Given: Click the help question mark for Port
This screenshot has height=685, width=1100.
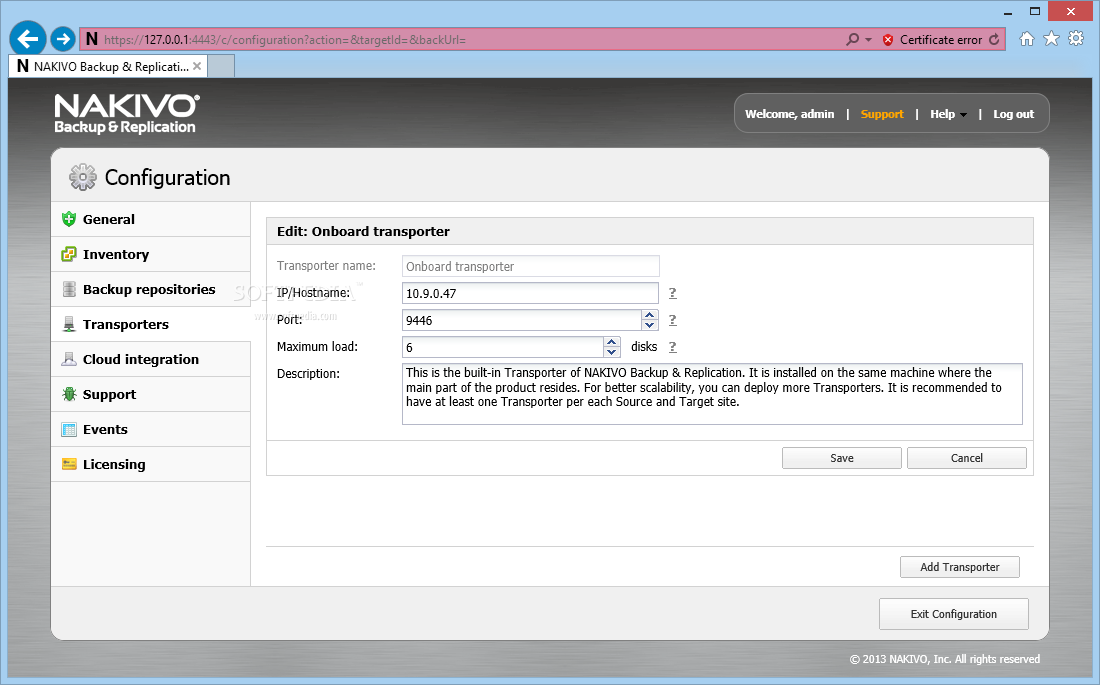Looking at the screenshot, I should pos(672,320).
